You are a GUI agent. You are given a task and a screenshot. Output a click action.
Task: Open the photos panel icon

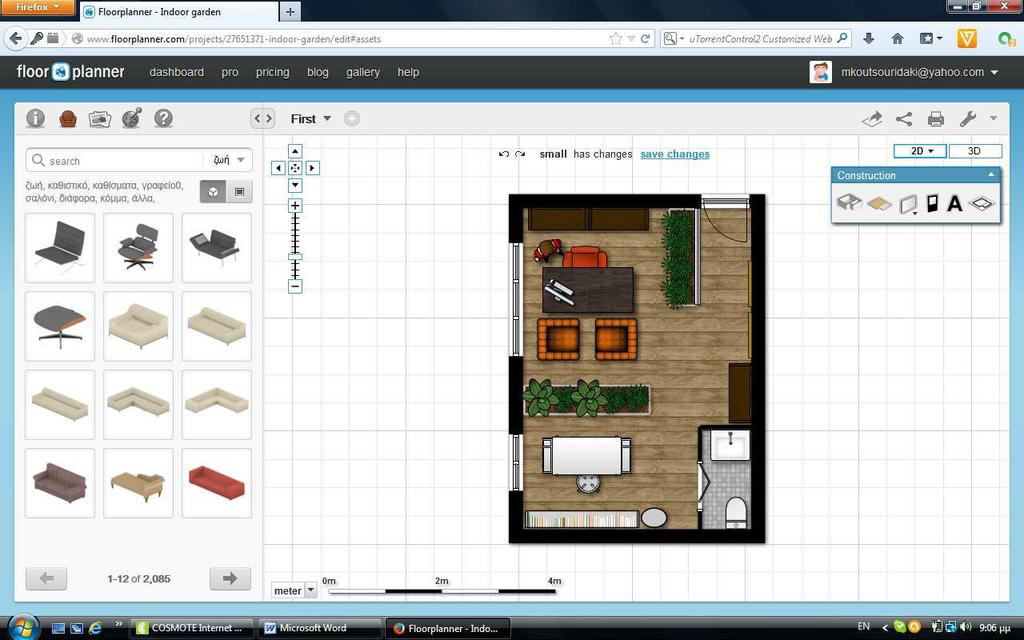(x=100, y=119)
